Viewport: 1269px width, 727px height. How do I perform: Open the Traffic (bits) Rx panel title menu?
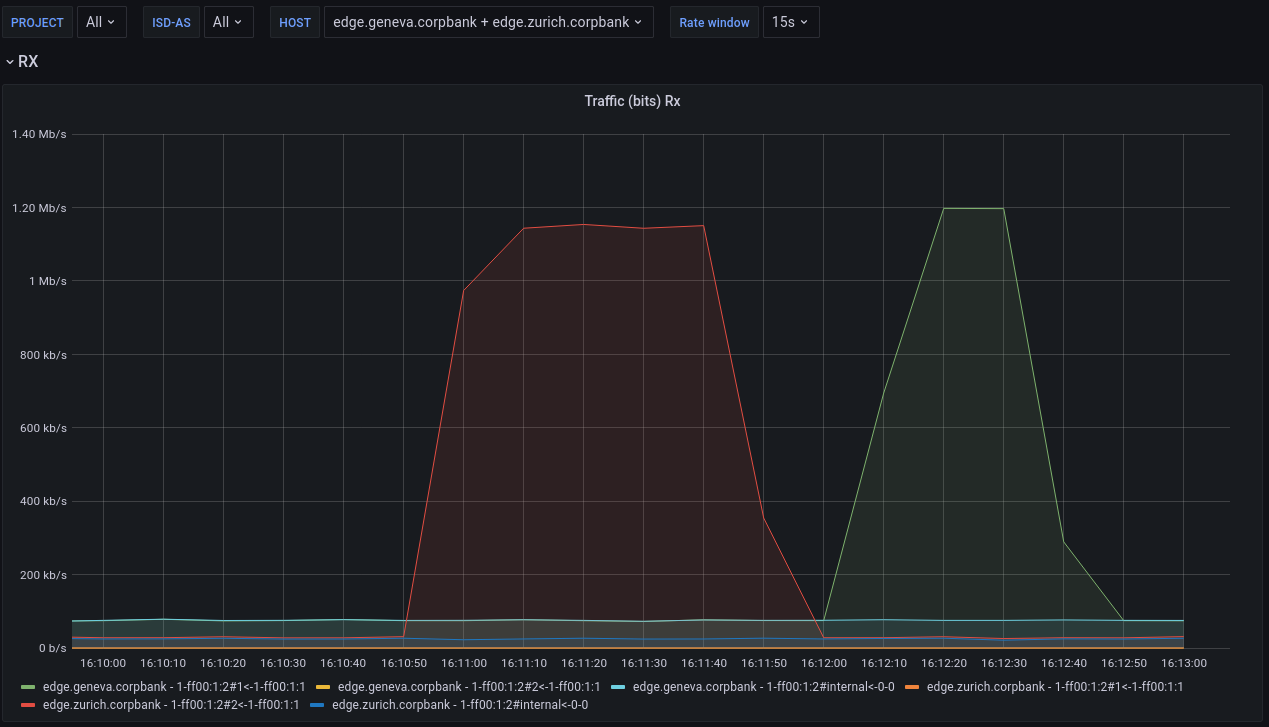[x=632, y=101]
